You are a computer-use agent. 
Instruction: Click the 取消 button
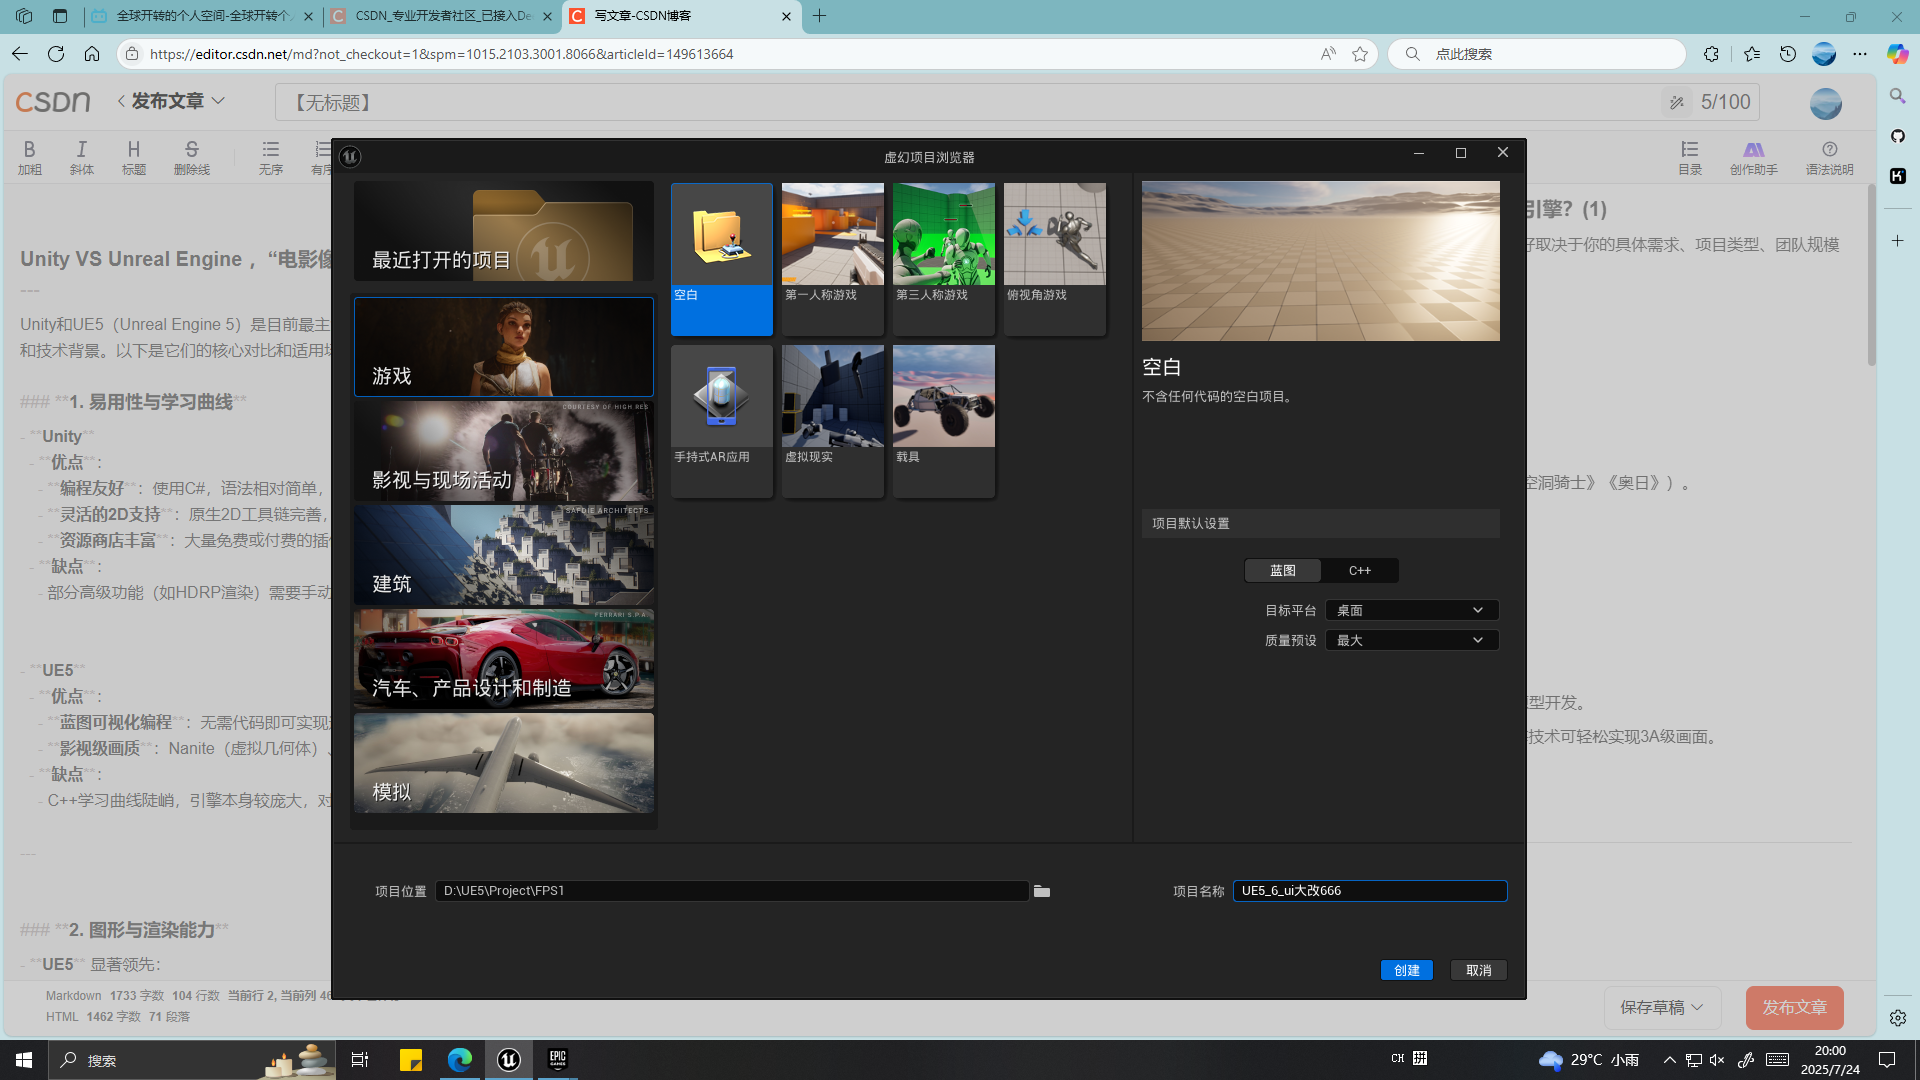[1478, 970]
